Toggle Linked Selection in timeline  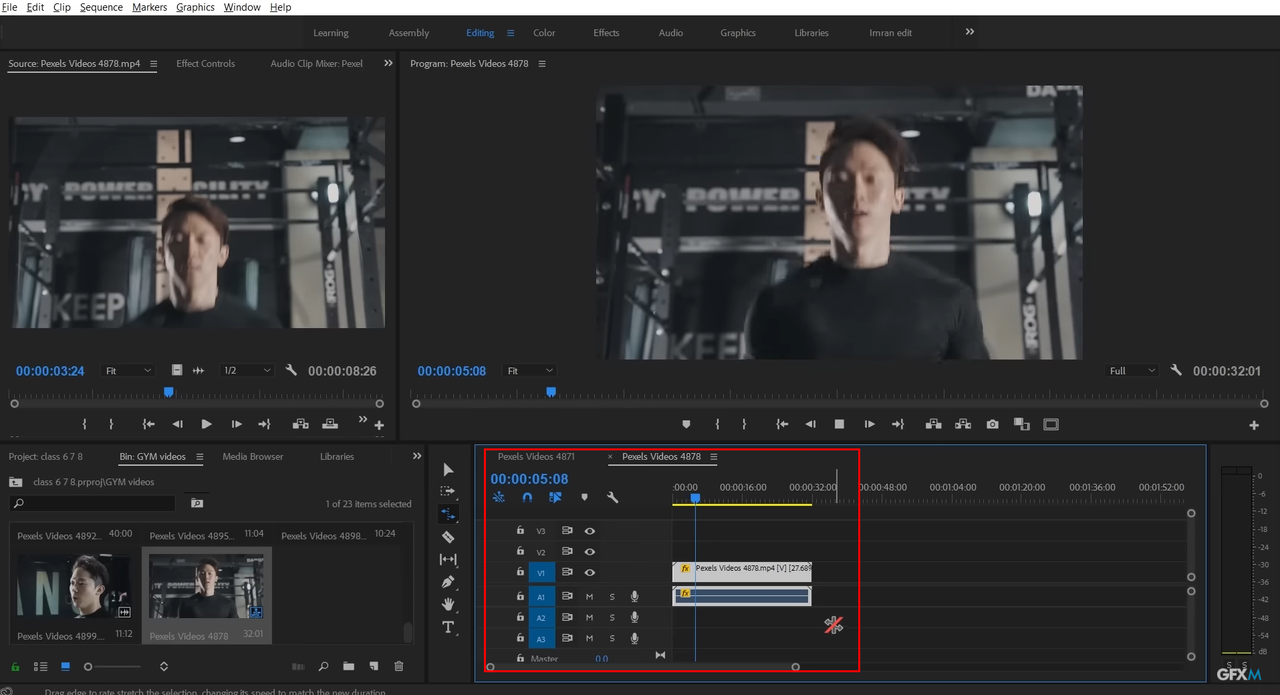[555, 497]
